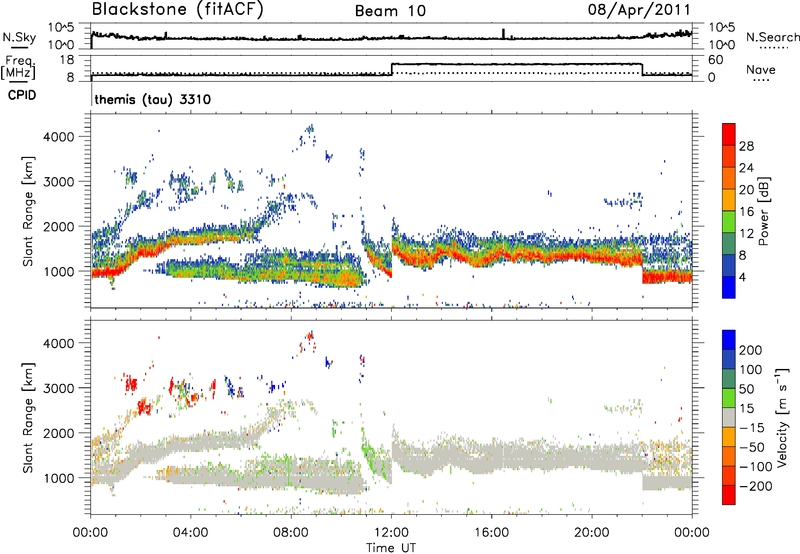Click the gray segment of velocity colorbar
This screenshot has width=800, height=554.
pos(729,417)
